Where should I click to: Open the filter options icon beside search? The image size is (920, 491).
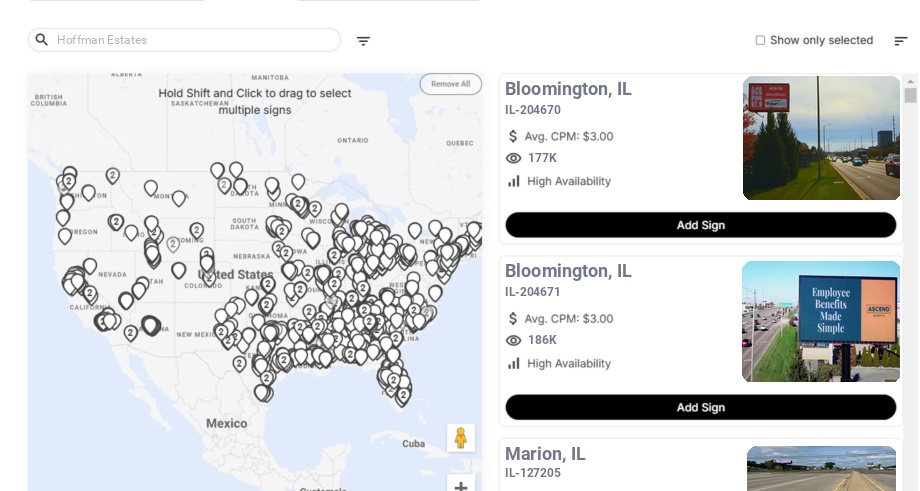point(363,41)
